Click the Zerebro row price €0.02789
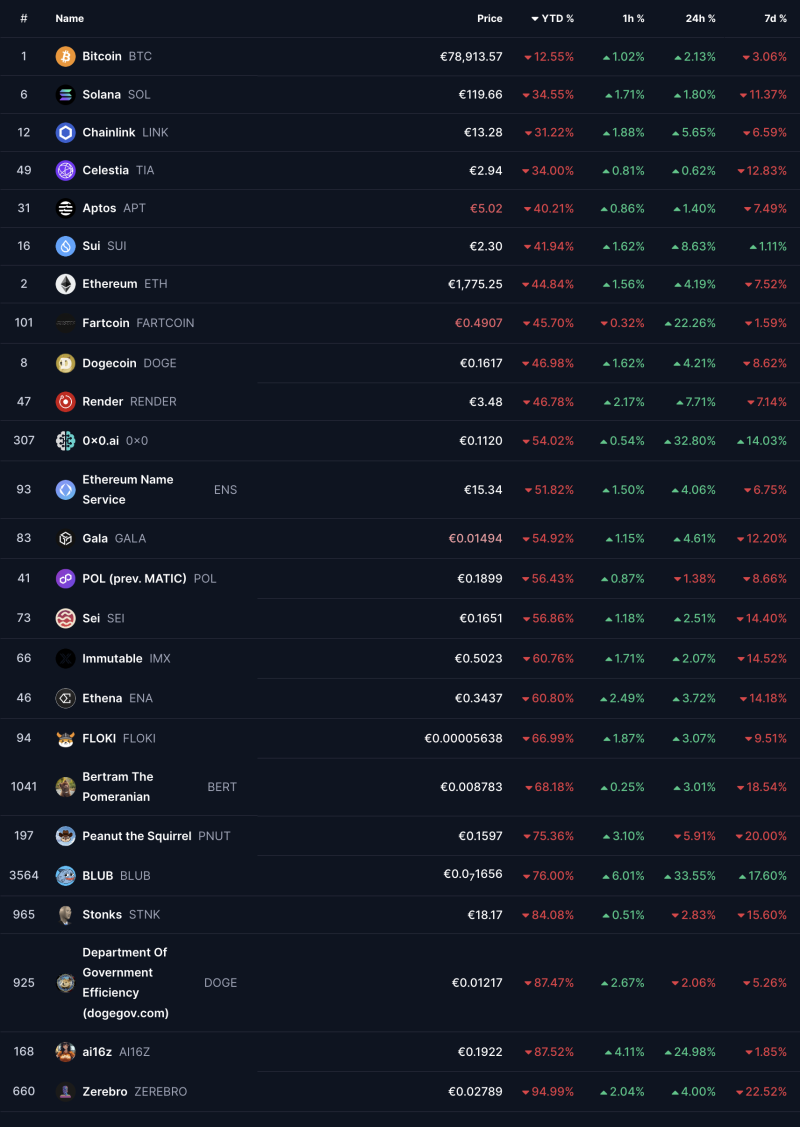 (475, 1092)
